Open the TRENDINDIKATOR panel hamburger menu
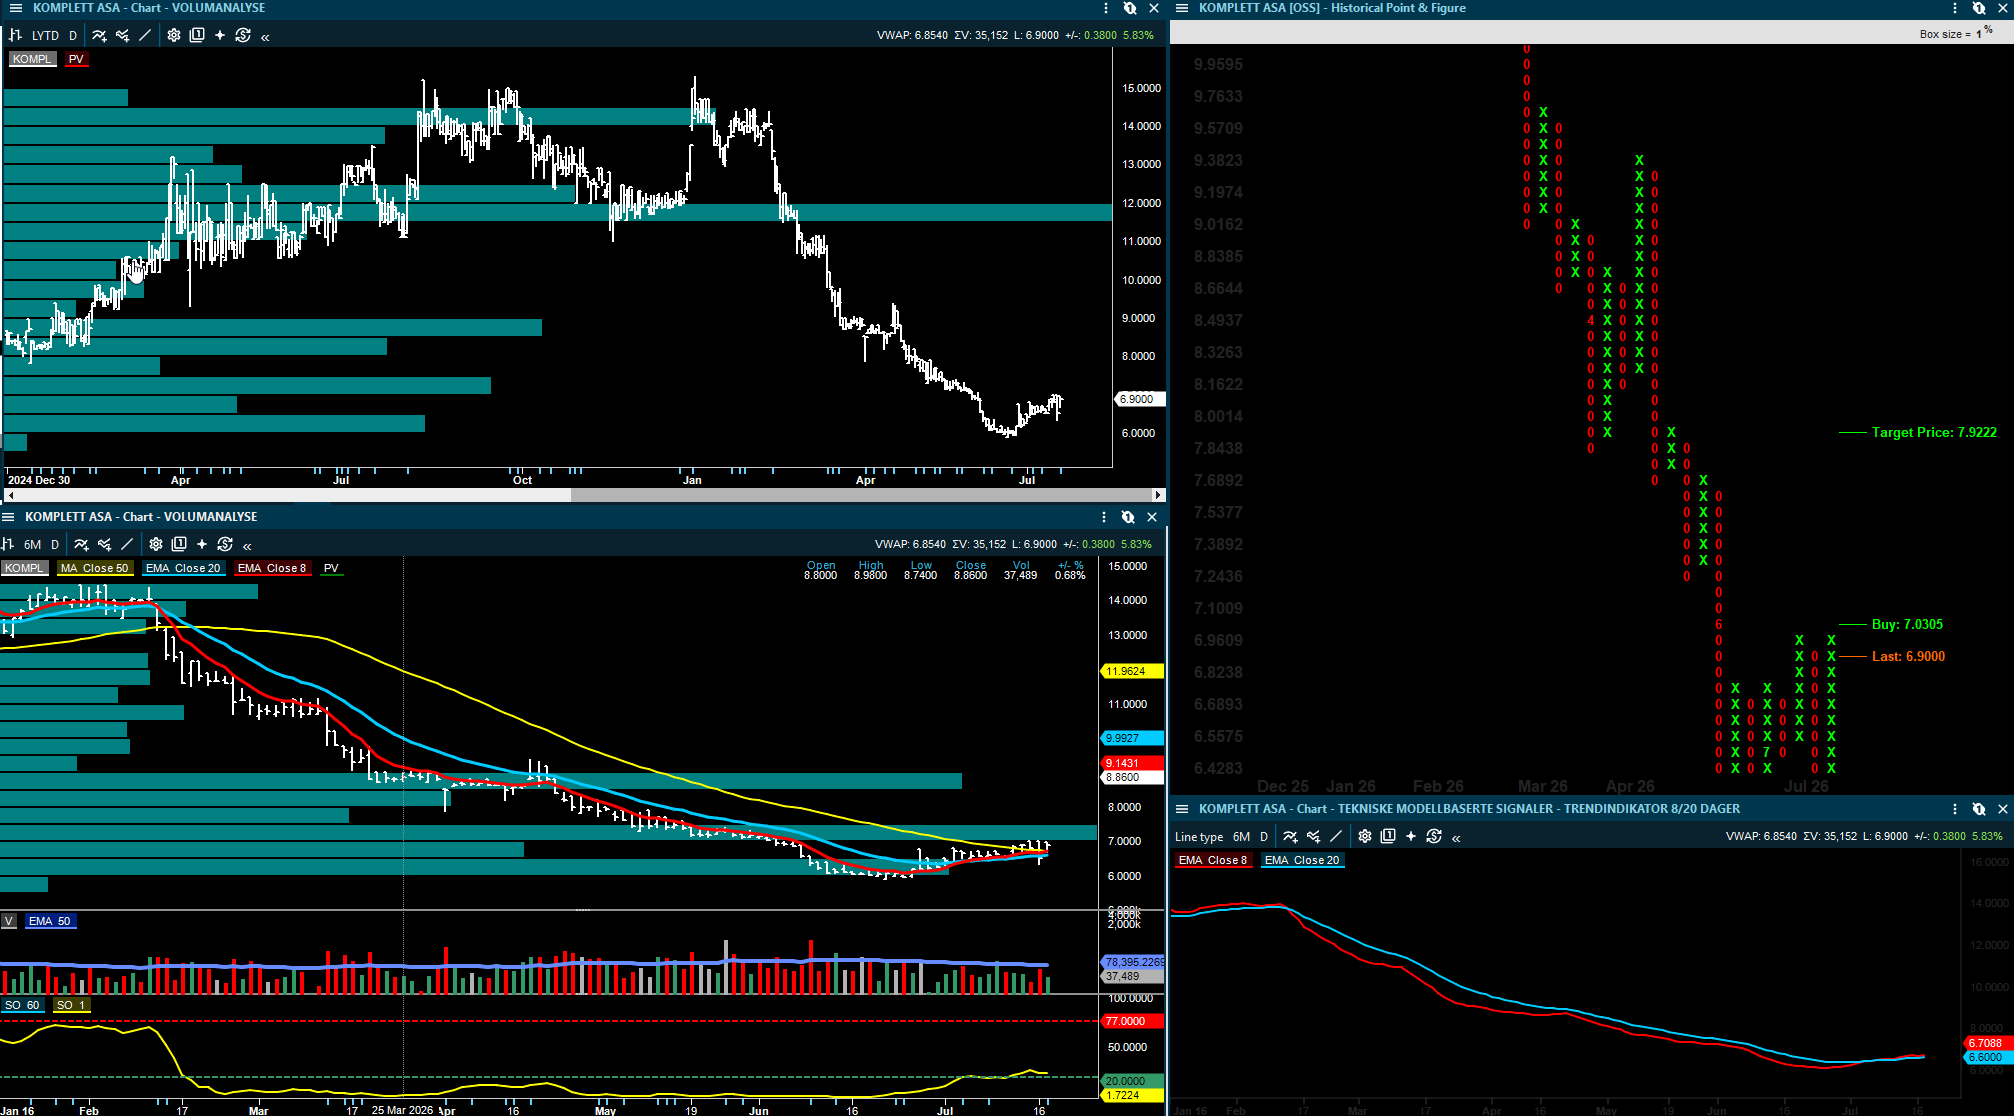2014x1116 pixels. (1181, 809)
